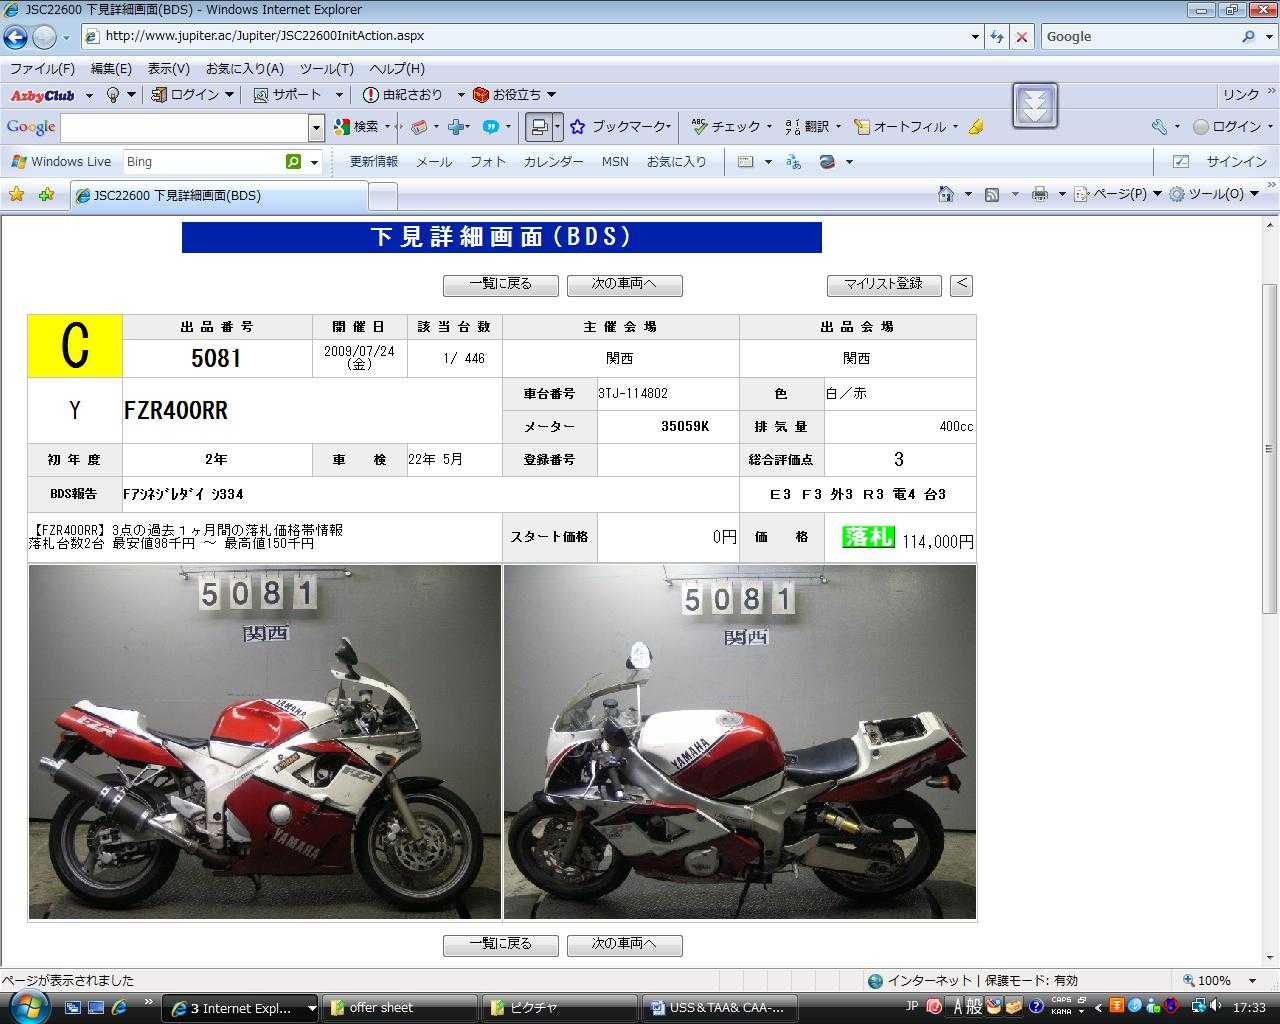Open the サポート dropdown arrow
This screenshot has height=1024, width=1280.
pos(339,95)
